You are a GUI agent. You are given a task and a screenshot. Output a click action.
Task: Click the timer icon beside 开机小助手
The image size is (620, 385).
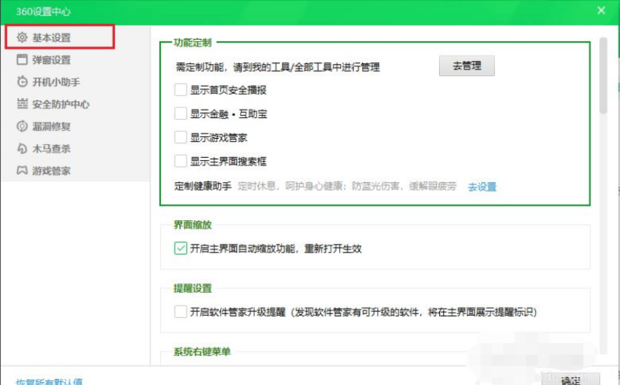click(22, 82)
